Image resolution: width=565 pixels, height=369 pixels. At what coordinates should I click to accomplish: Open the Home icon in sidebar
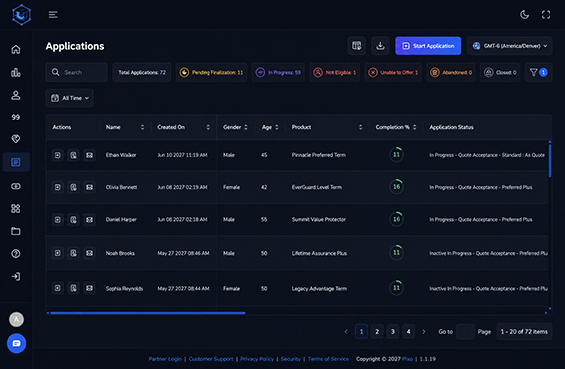tap(15, 49)
